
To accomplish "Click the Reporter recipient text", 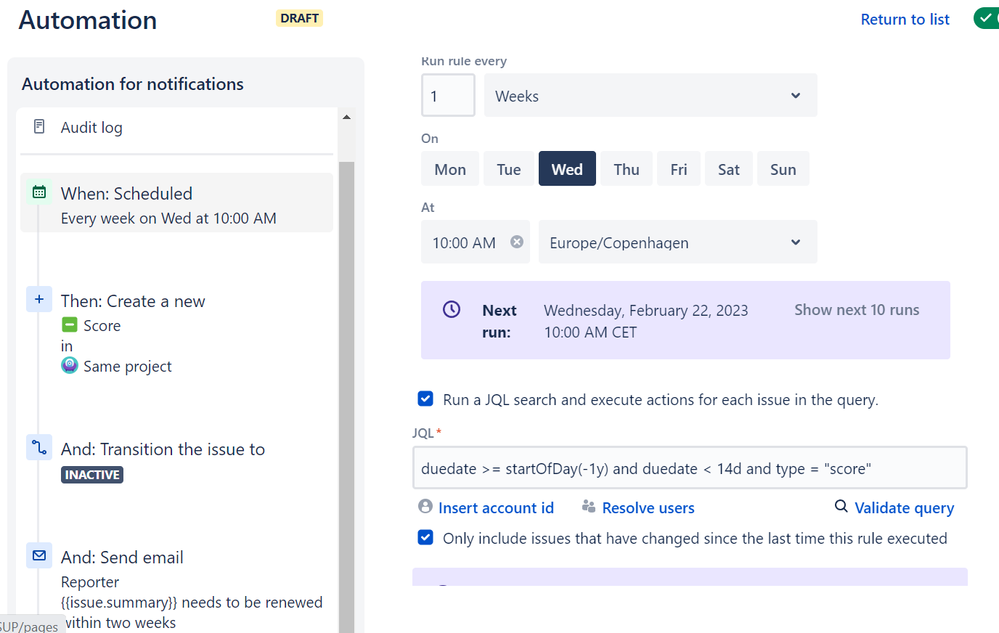I will pyautogui.click(x=90, y=582).
